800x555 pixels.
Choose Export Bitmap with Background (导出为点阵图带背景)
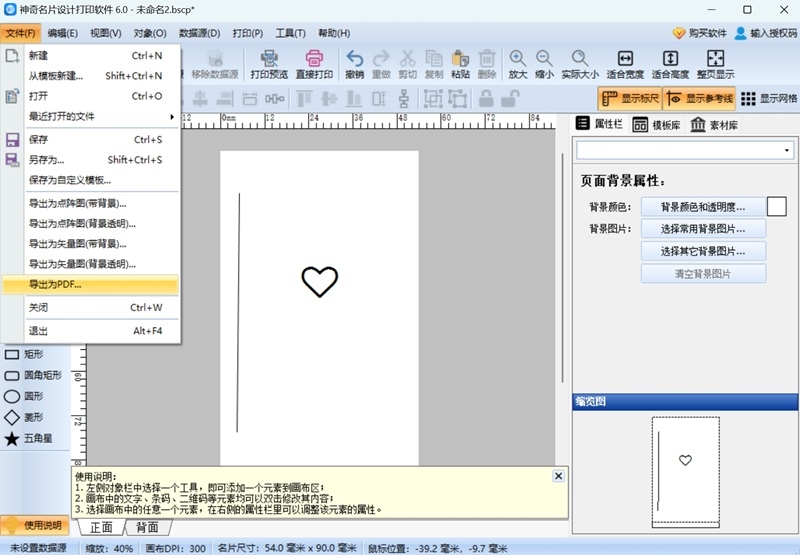(102, 204)
